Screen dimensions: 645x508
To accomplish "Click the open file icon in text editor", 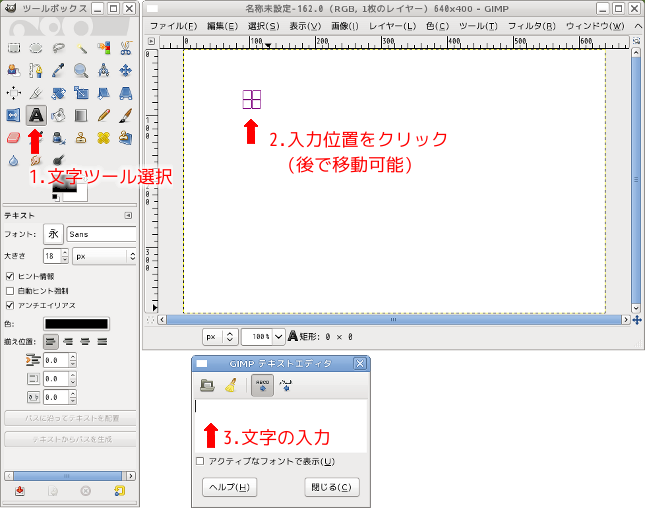I will click(x=207, y=384).
